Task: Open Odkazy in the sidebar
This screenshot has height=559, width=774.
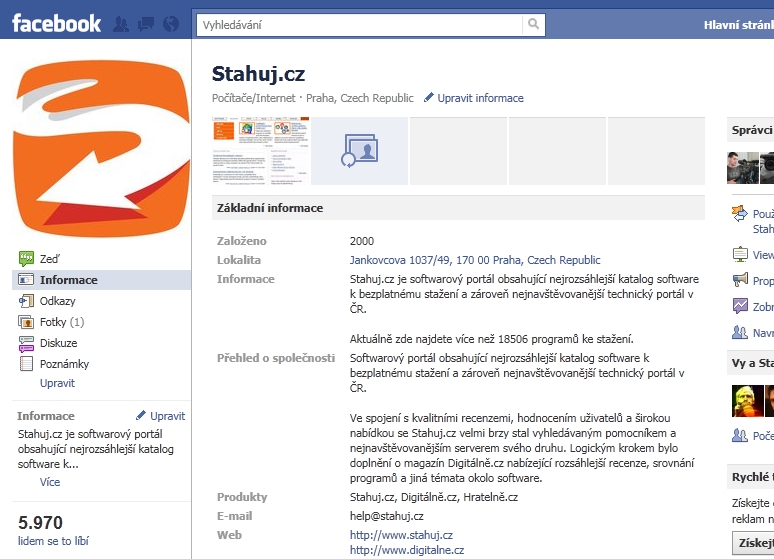Action: pos(58,301)
